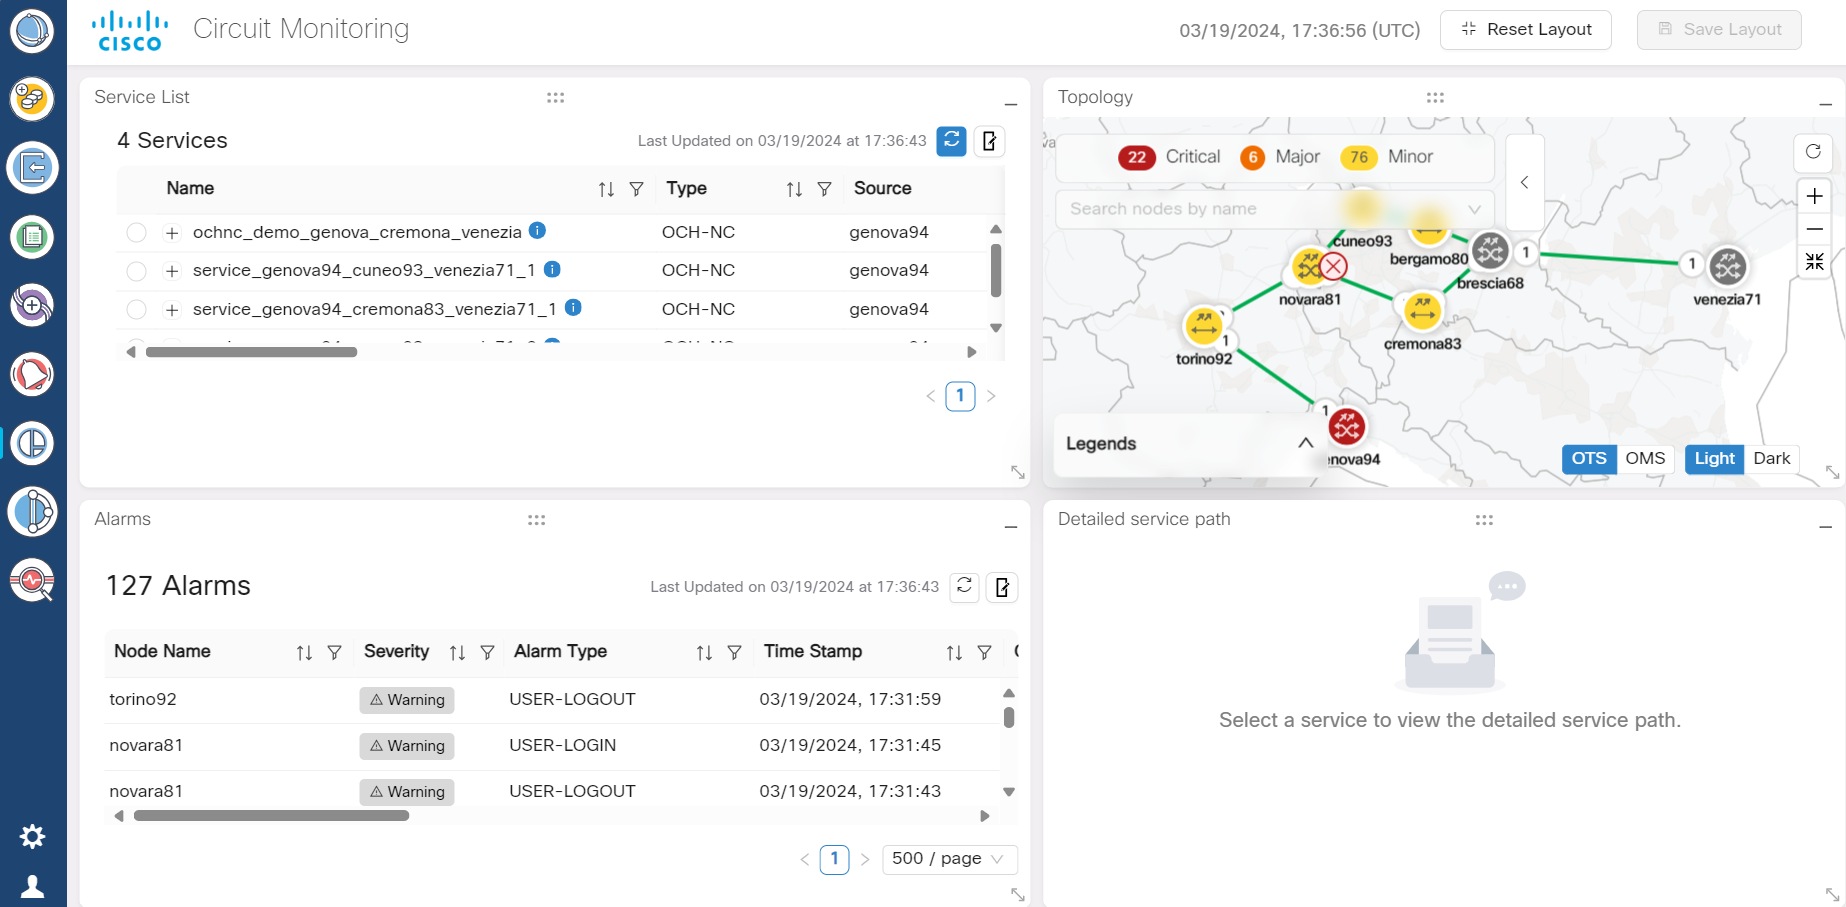Select service_genova94_cuneo93_venezia71_1 radio button
Image resolution: width=1846 pixels, height=907 pixels.
click(x=137, y=271)
